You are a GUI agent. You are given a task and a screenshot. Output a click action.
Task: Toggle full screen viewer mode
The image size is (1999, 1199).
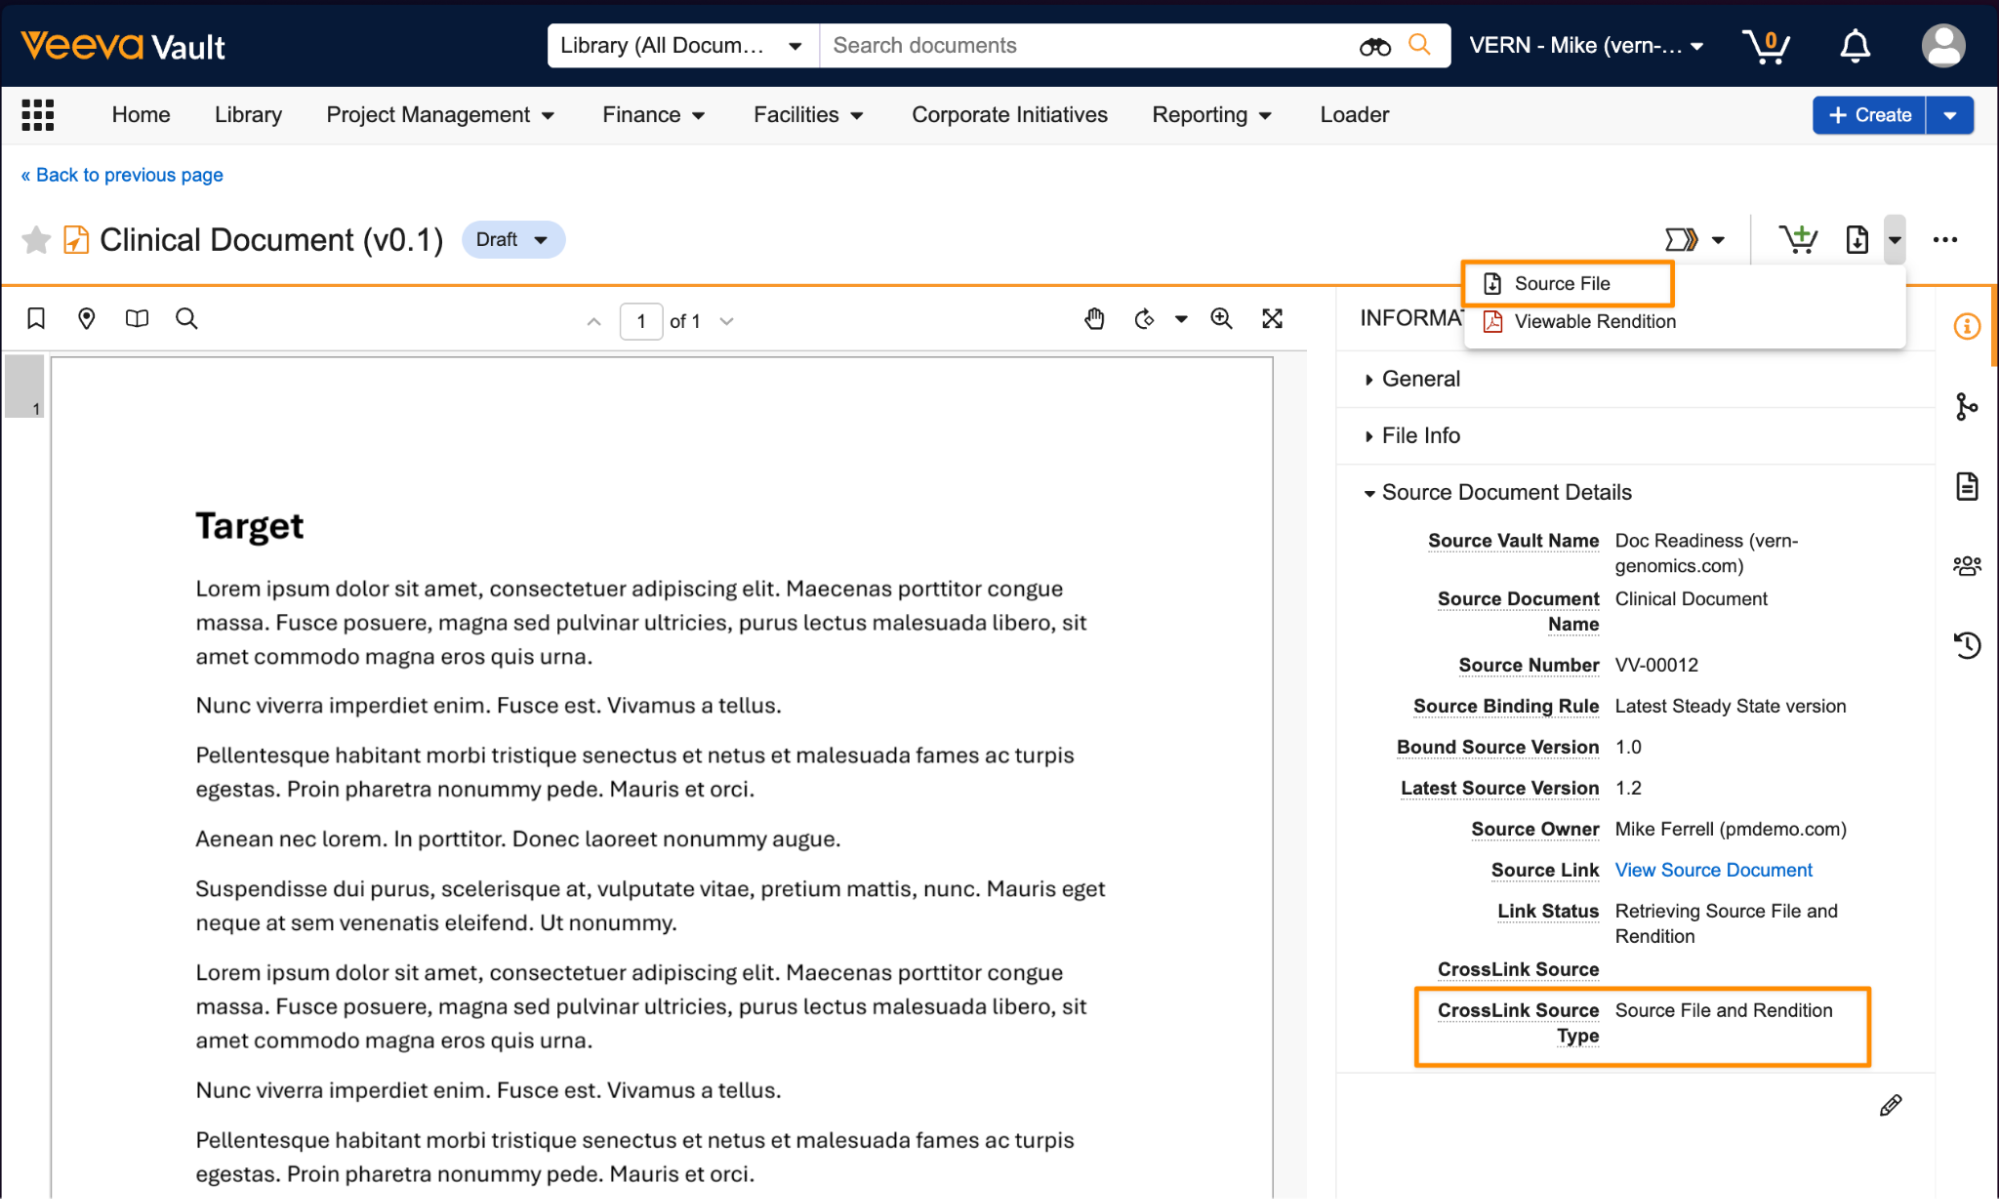point(1272,319)
